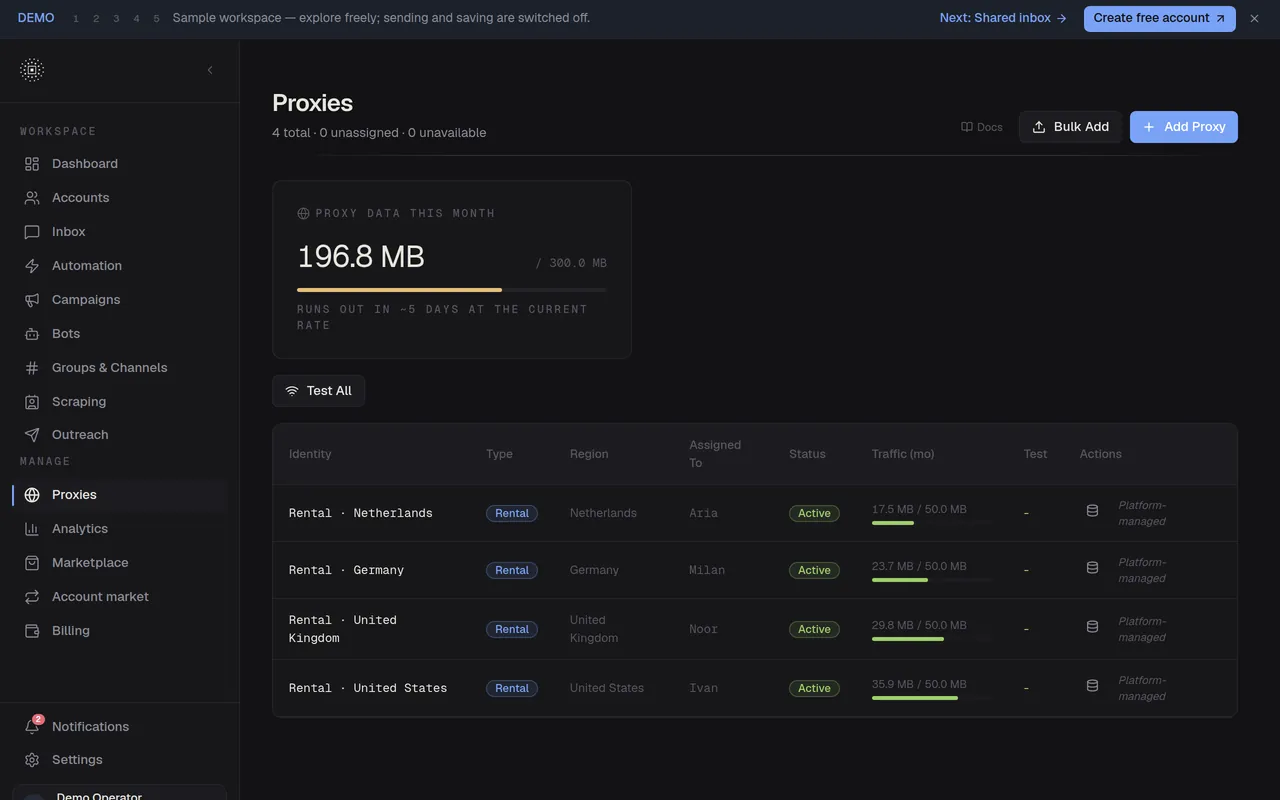The height and width of the screenshot is (800, 1280).
Task: Click the proxy data usage progress bar
Action: 452,290
